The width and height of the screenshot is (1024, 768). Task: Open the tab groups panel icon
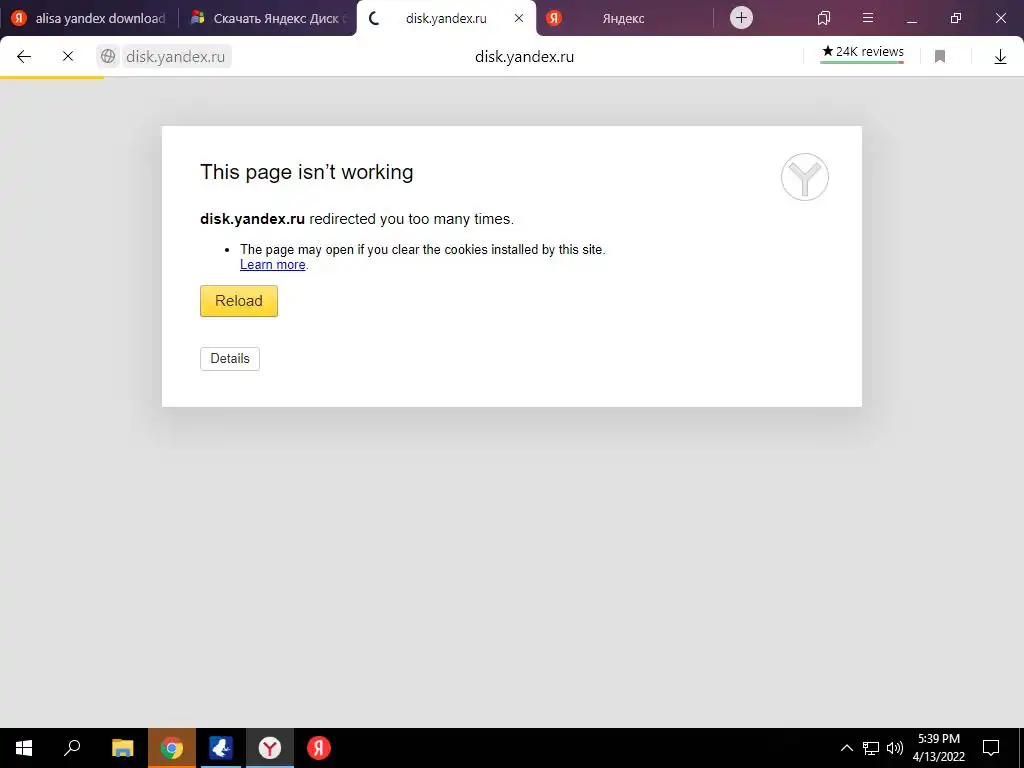[824, 18]
